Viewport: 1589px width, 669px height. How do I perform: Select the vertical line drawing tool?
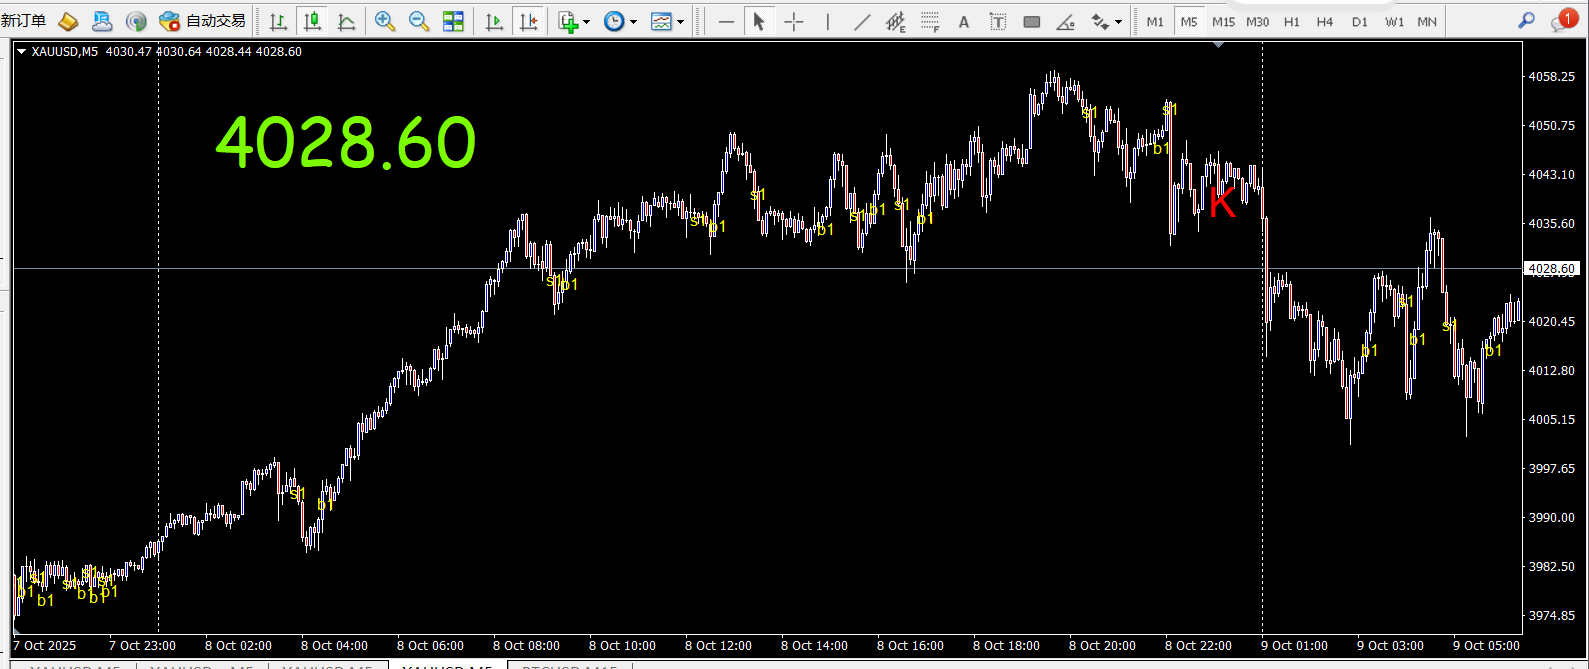click(828, 21)
